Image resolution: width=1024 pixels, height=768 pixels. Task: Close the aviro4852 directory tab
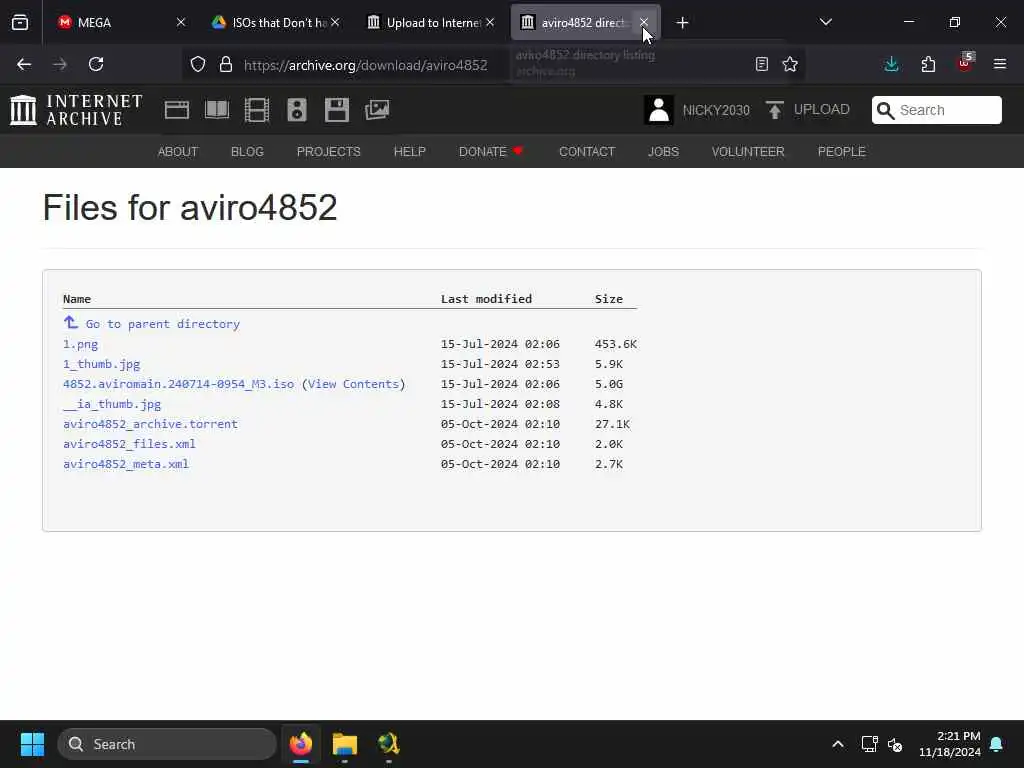644,22
